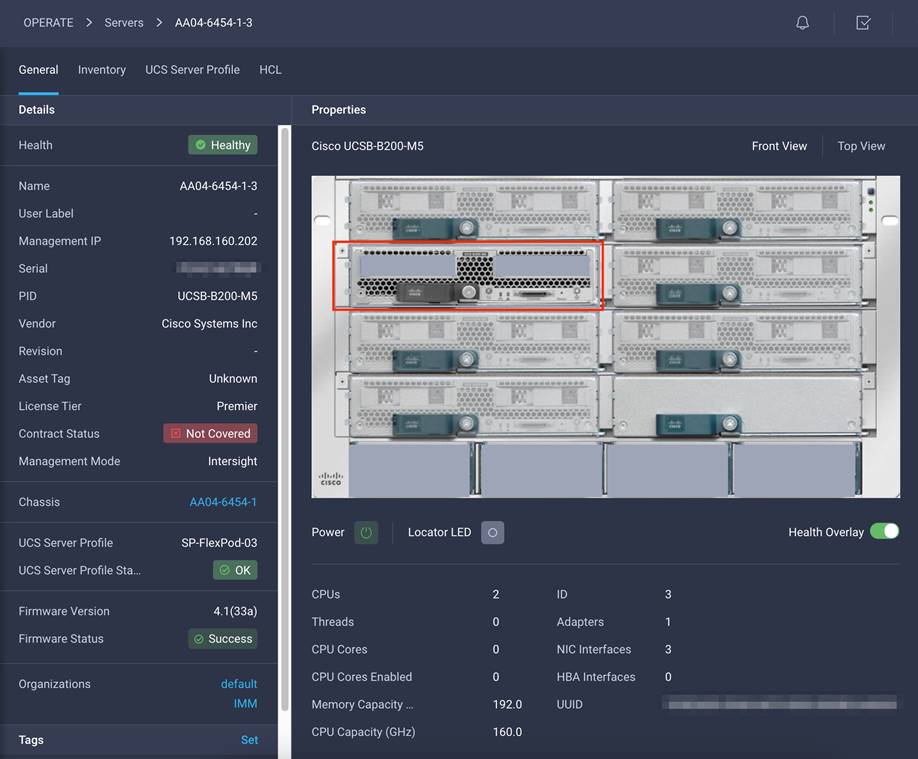The height and width of the screenshot is (759, 918).
Task: Select Front View of the chassis
Action: tap(779, 146)
